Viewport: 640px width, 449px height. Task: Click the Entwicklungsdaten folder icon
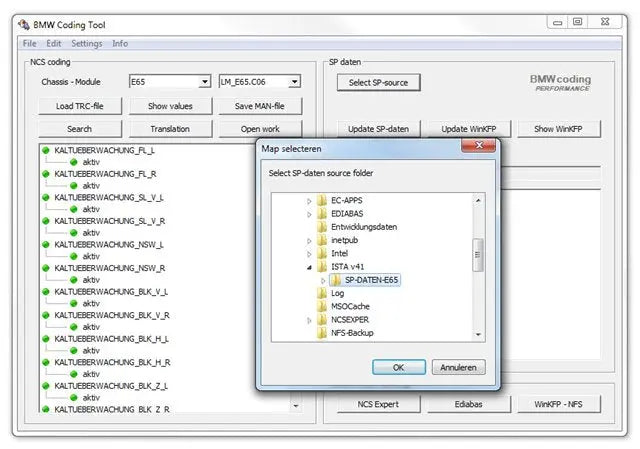click(x=322, y=227)
